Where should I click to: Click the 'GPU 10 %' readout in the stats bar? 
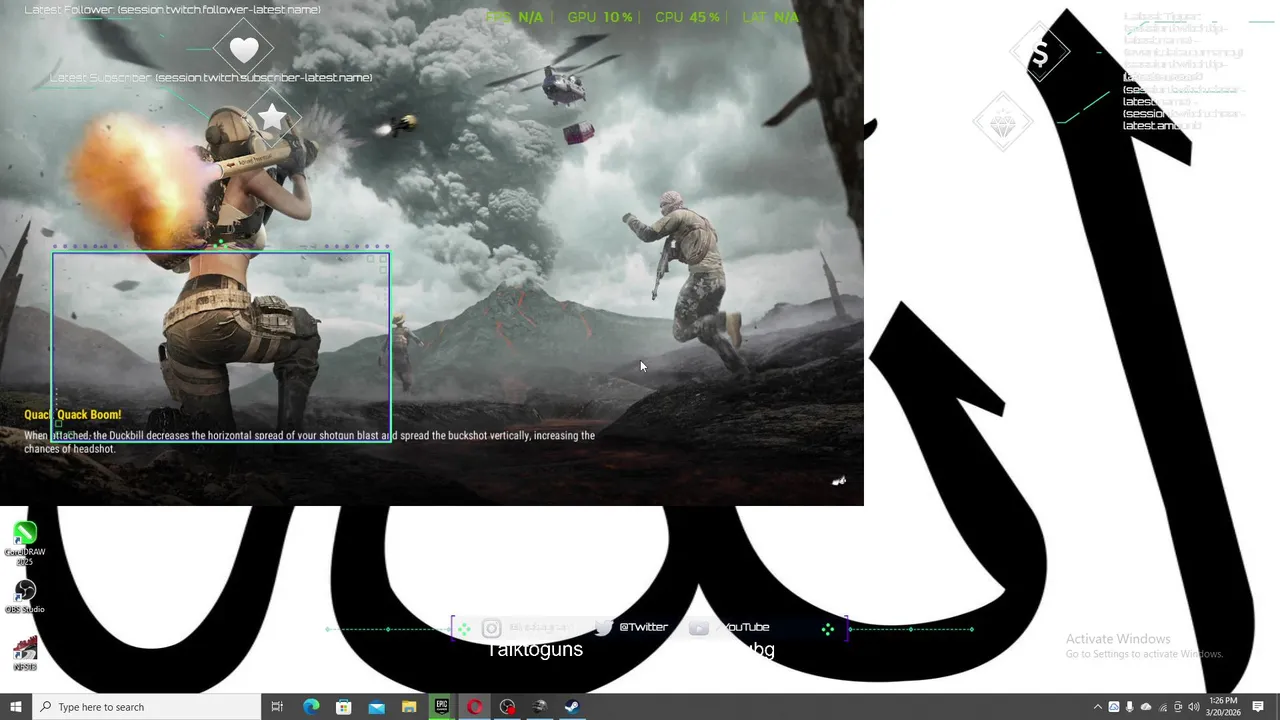click(600, 17)
